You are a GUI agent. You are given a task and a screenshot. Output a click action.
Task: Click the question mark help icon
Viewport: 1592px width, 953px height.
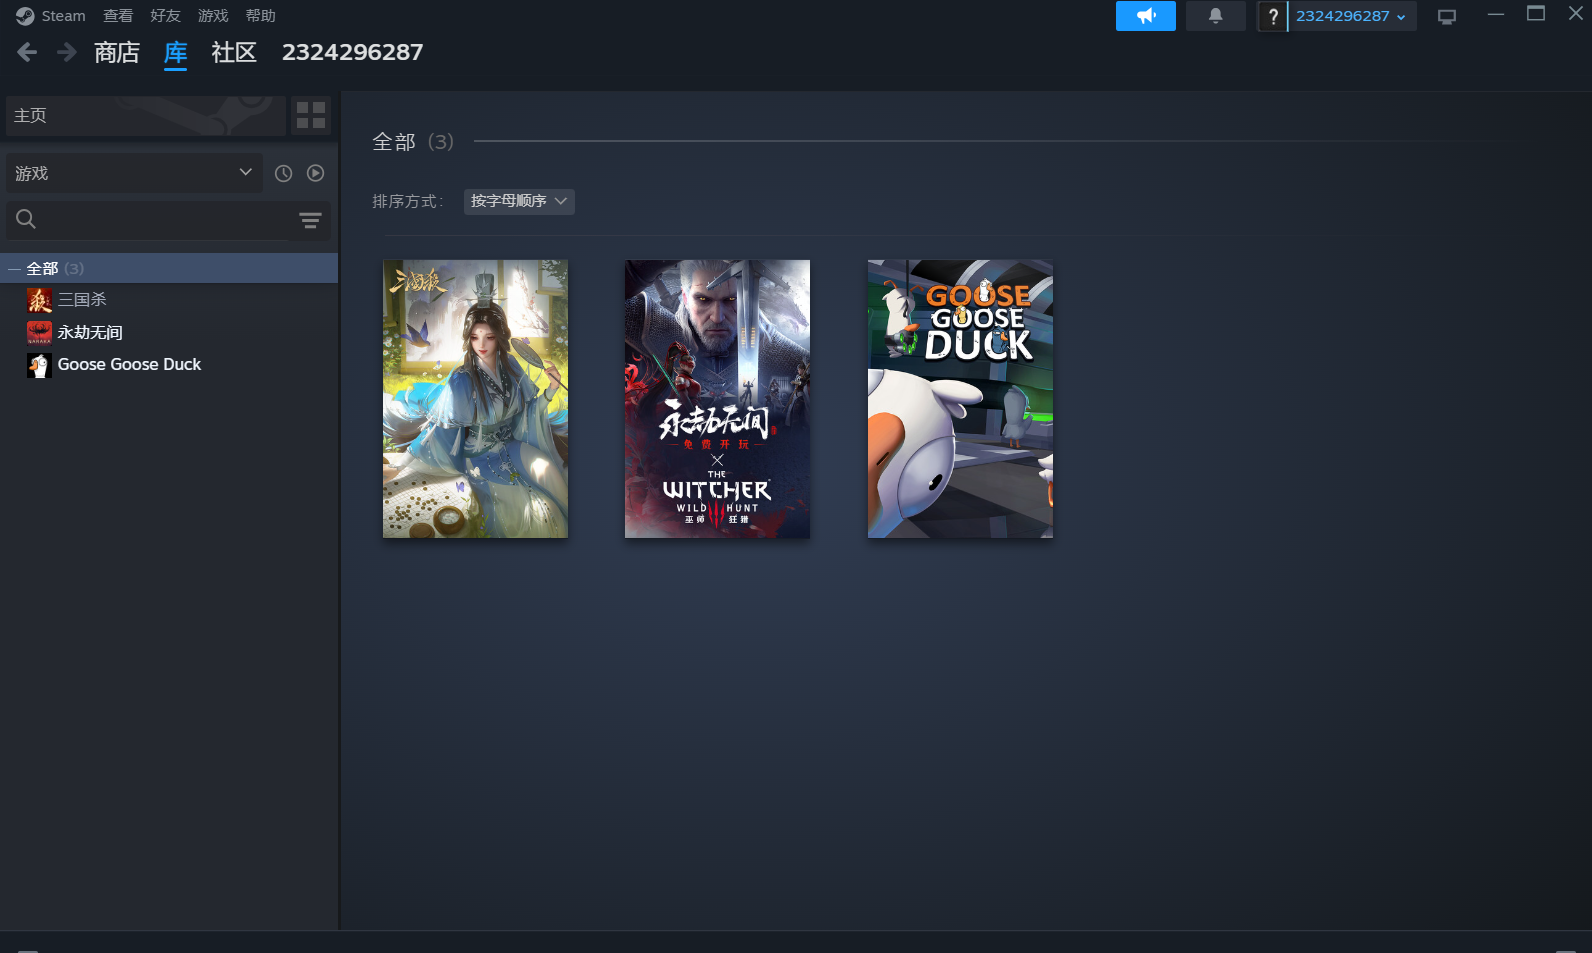coord(1272,16)
